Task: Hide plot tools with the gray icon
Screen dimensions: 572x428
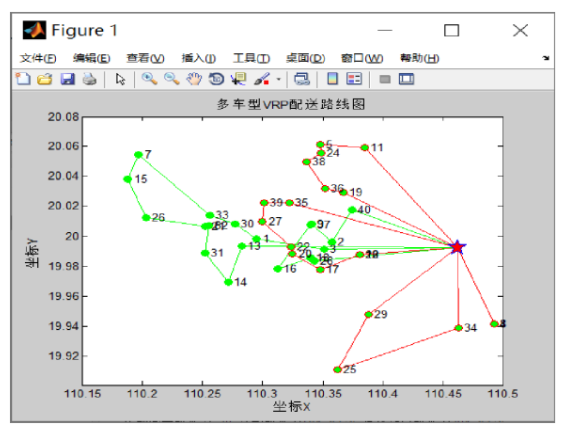Action: (x=385, y=79)
